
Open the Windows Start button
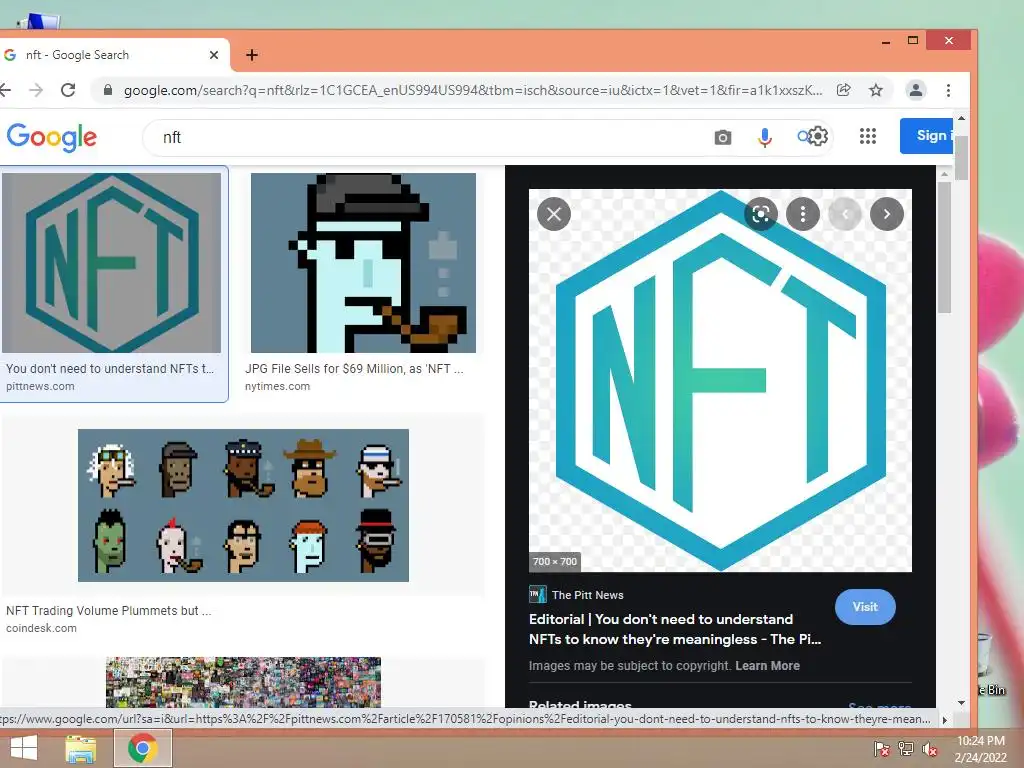[24, 748]
